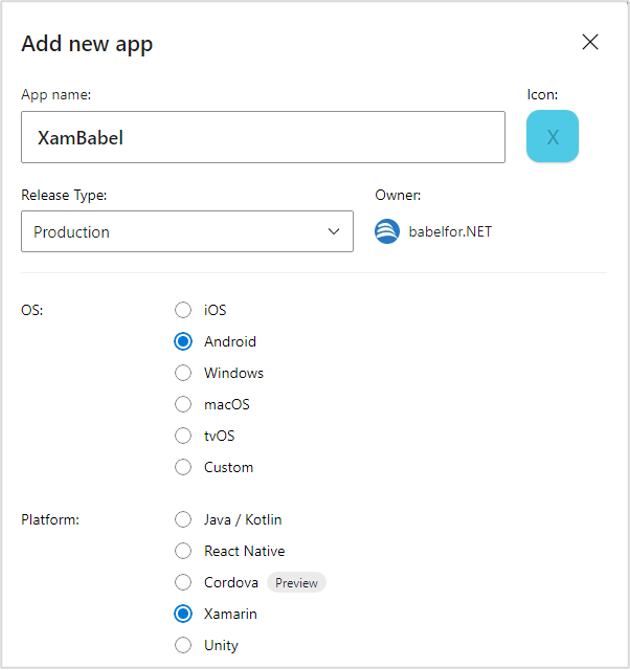Expand the Release Type dropdown arrow

333,232
